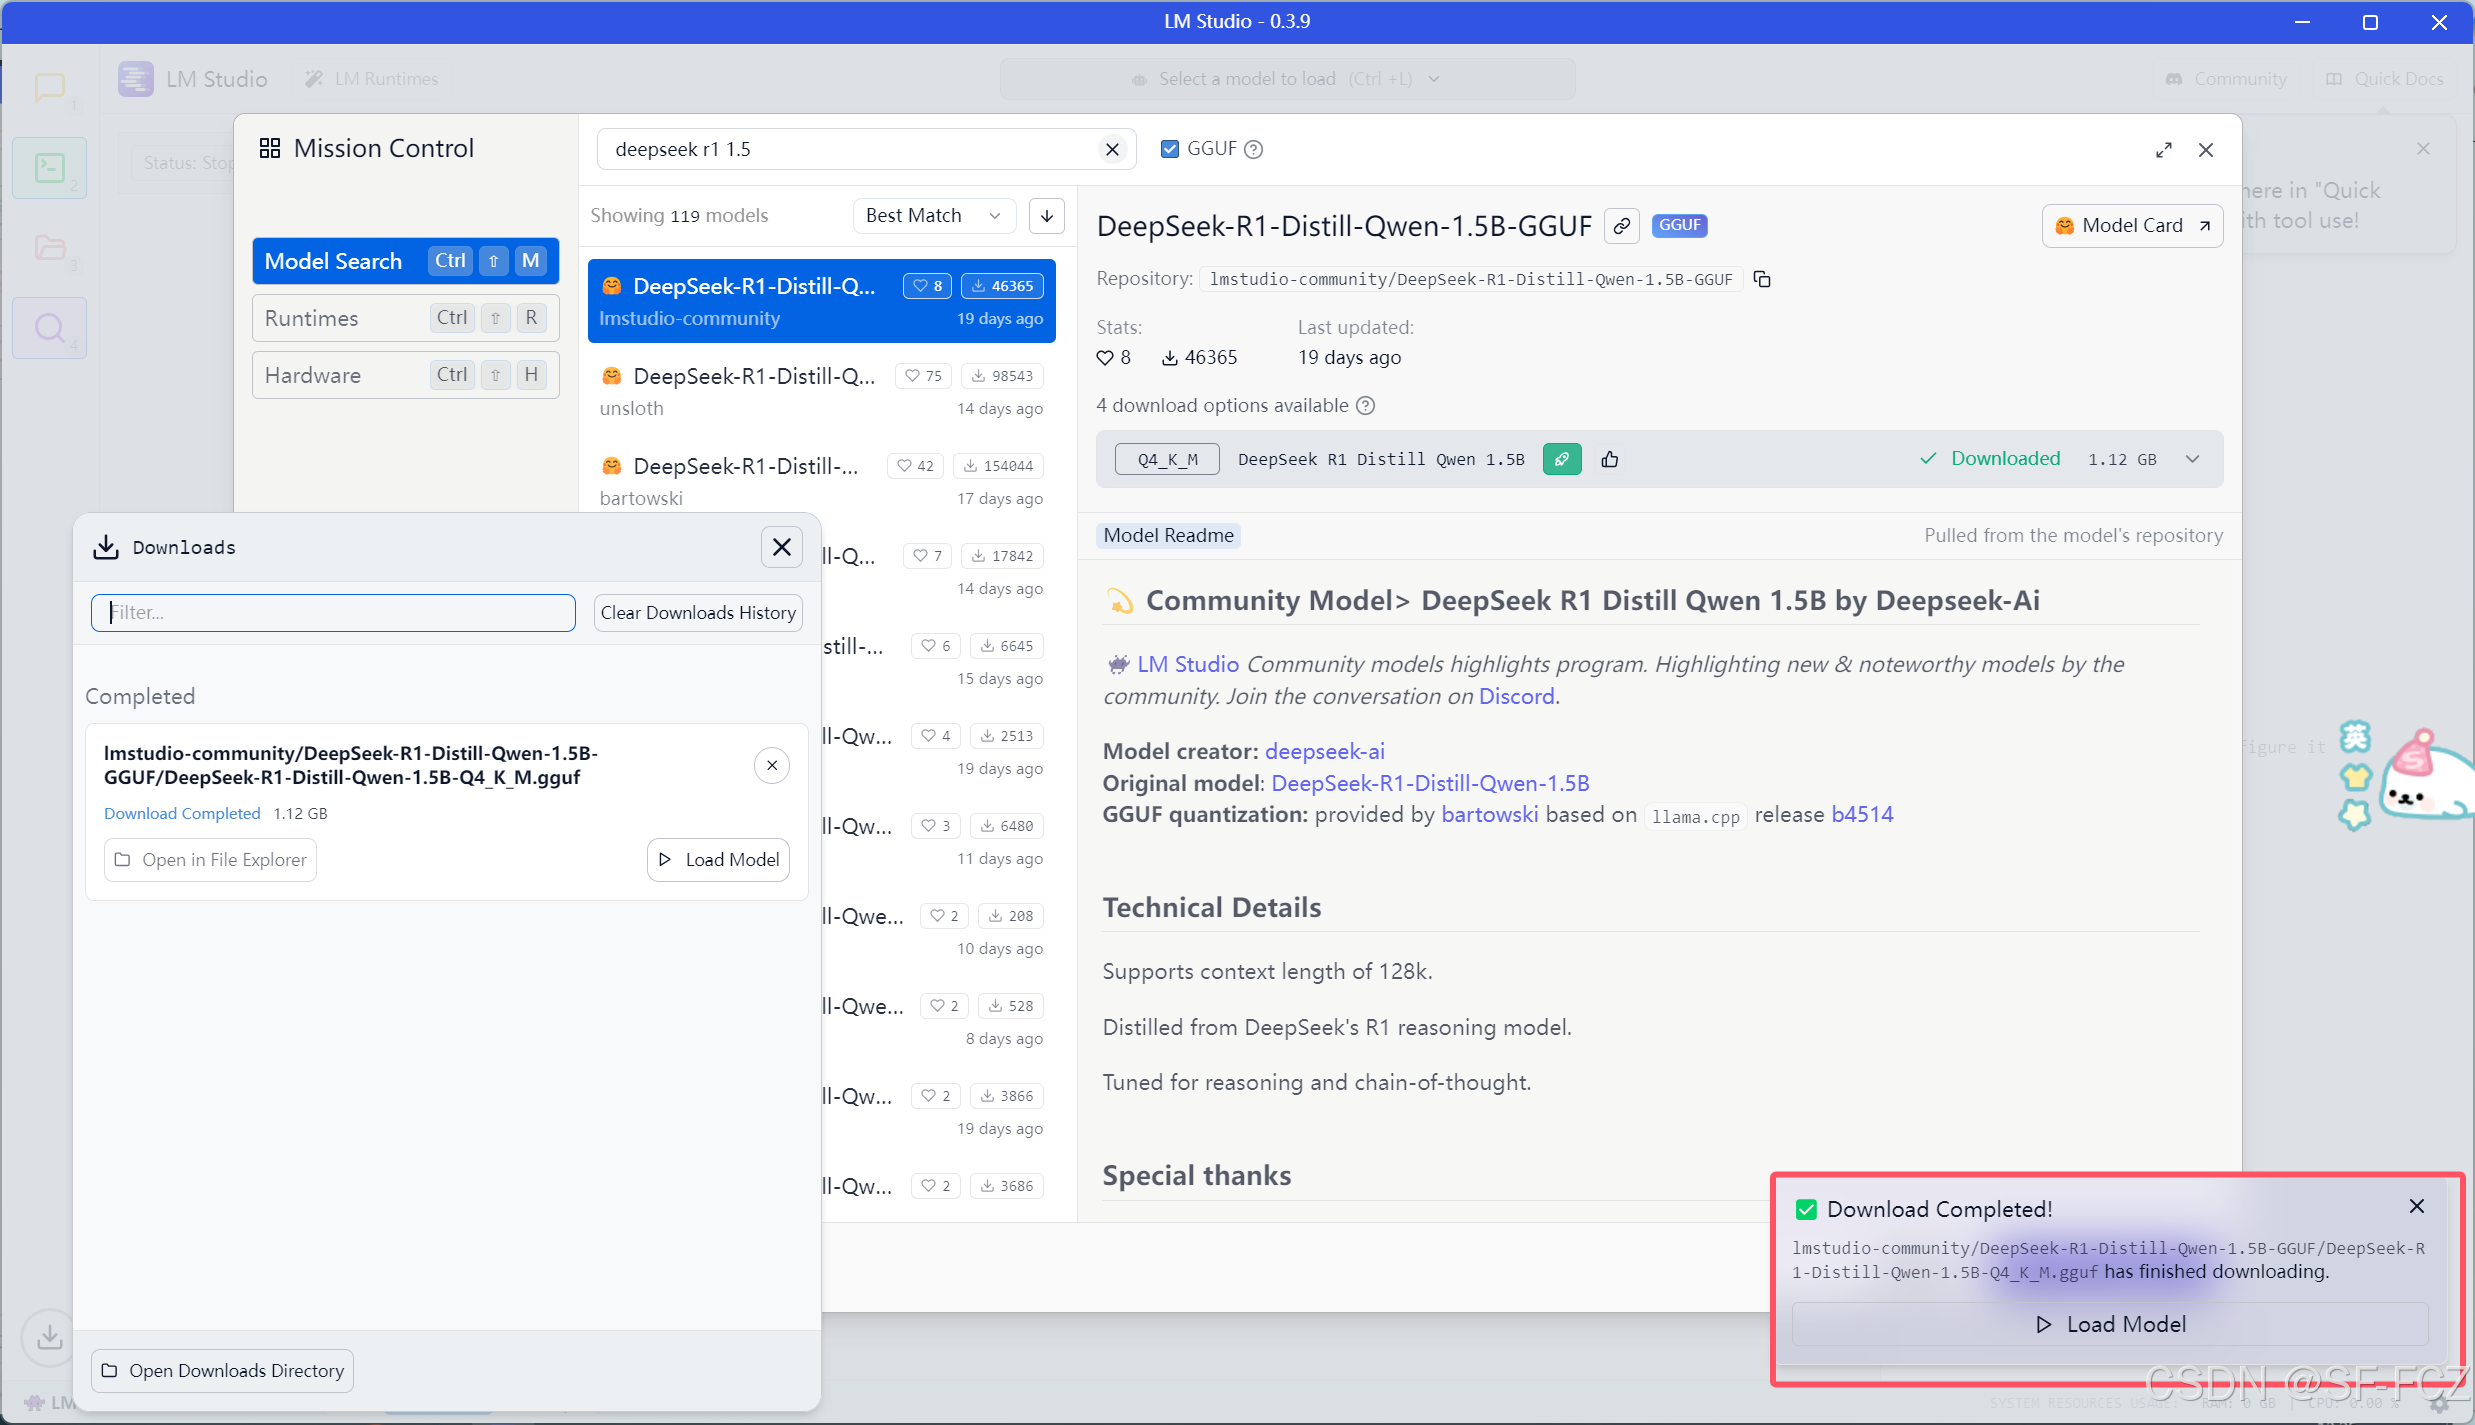
Task: Toggle sort direction arrow button
Action: (1046, 216)
